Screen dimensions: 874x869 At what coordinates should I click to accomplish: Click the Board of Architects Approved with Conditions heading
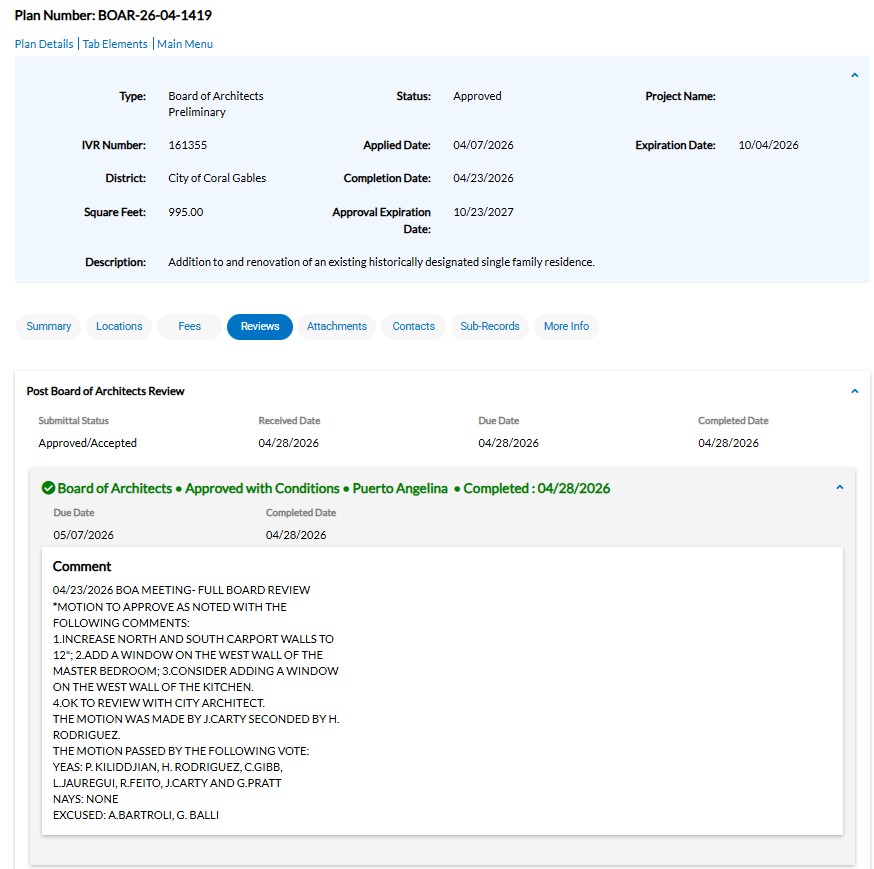coord(333,488)
